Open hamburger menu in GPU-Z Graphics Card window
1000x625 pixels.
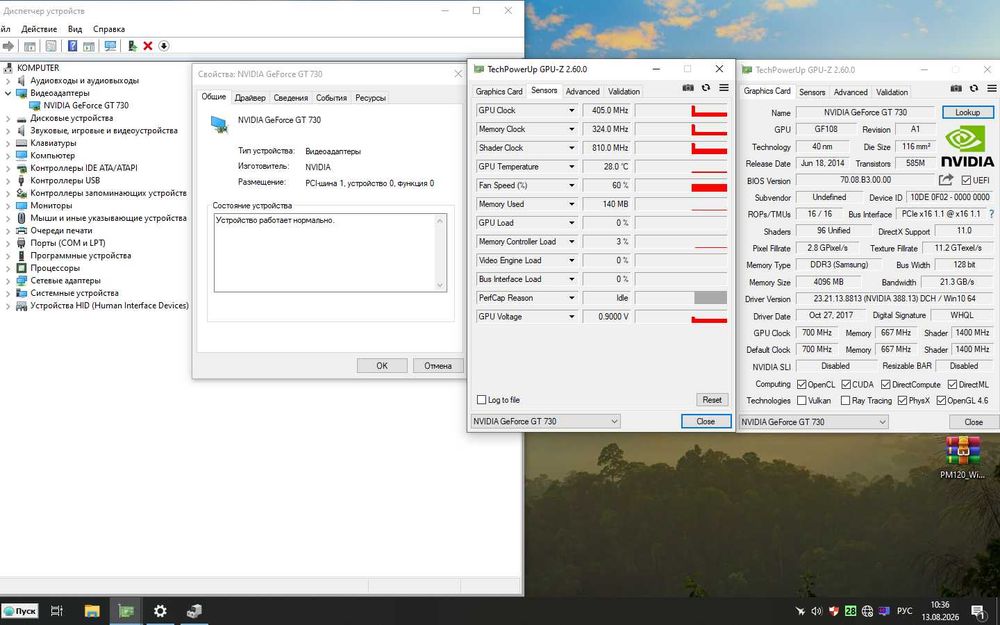(x=992, y=89)
